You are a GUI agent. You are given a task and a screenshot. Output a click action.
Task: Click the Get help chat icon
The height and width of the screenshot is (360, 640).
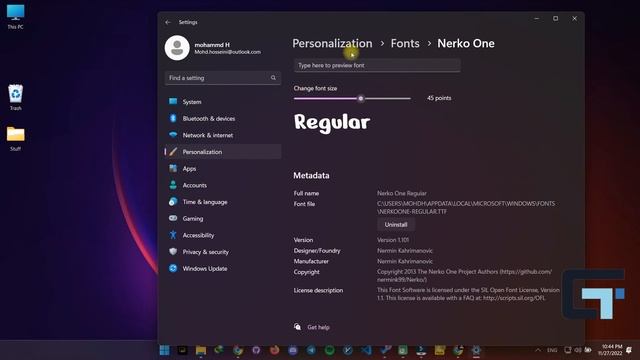pyautogui.click(x=298, y=327)
